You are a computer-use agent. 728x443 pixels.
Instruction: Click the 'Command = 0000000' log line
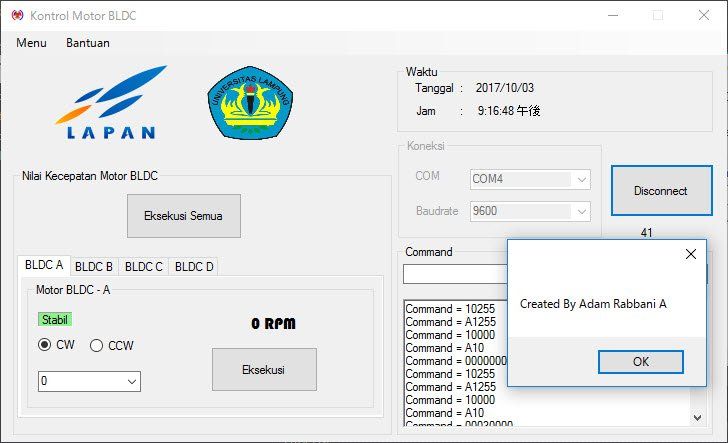pyautogui.click(x=456, y=361)
